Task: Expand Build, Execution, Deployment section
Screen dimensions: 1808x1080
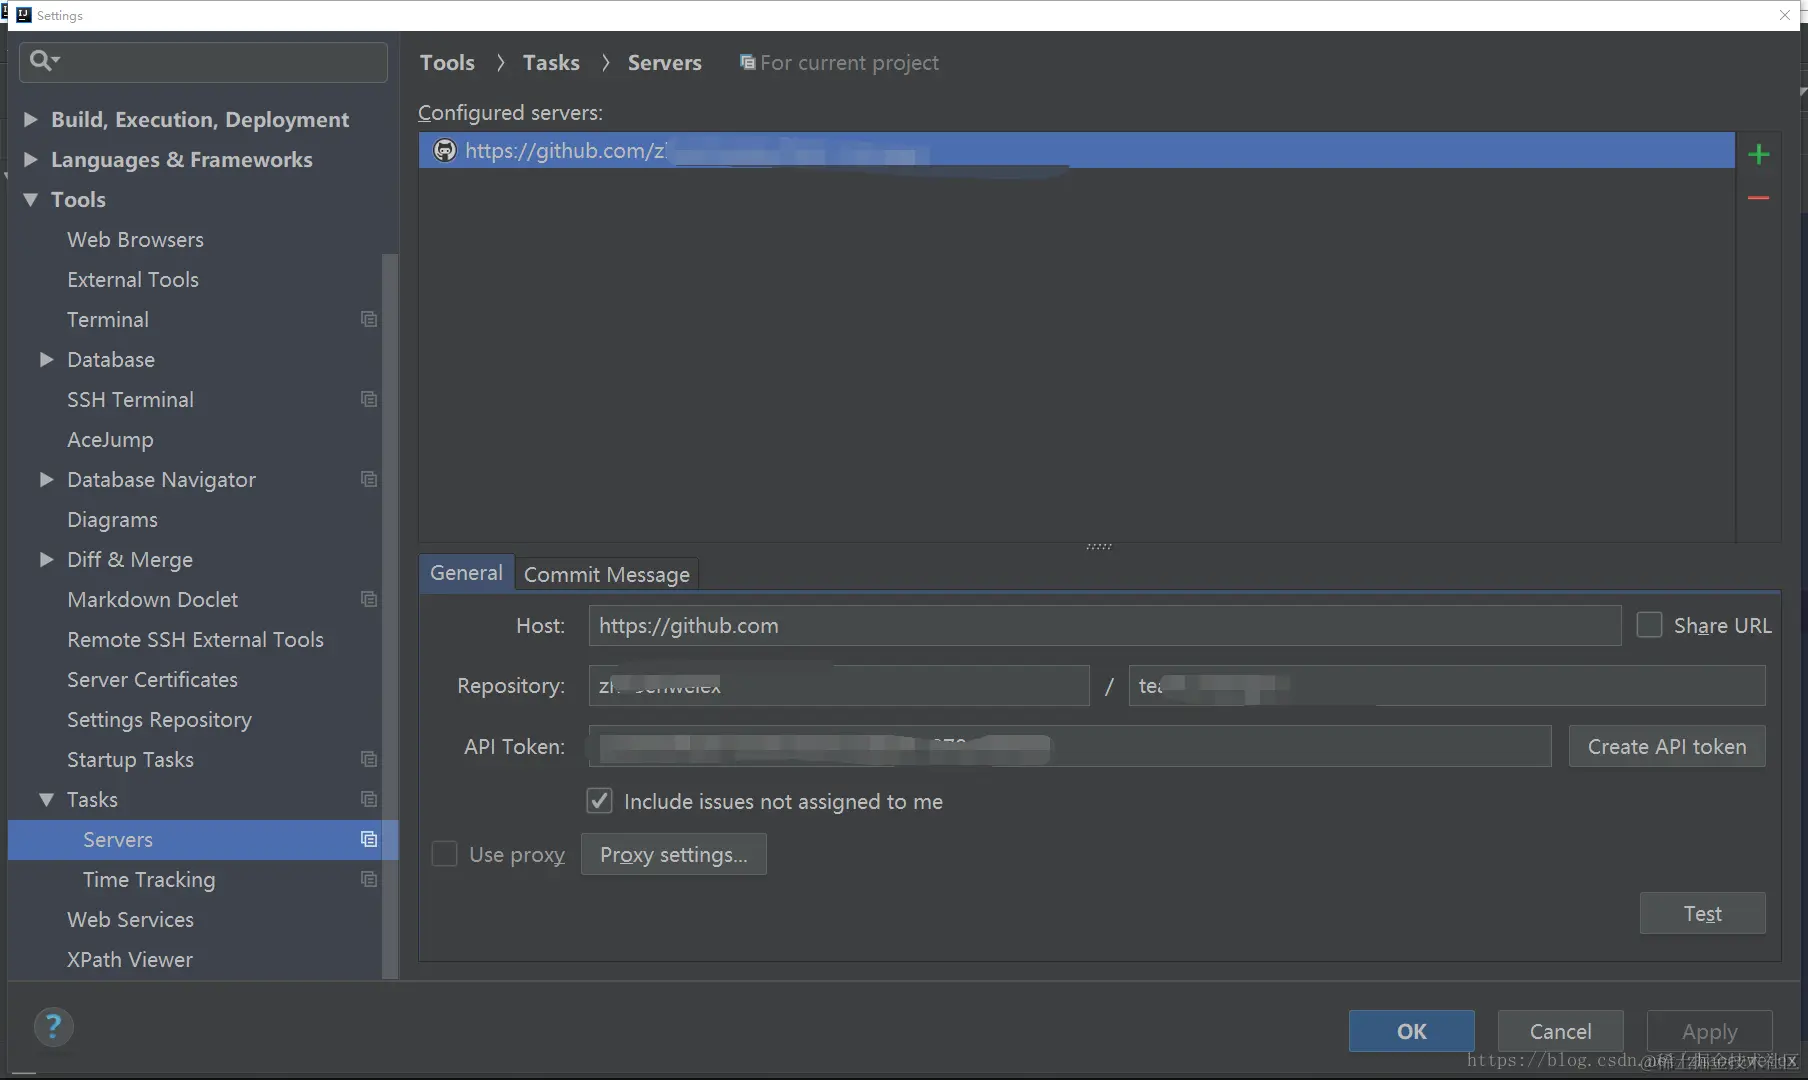Action: [30, 119]
